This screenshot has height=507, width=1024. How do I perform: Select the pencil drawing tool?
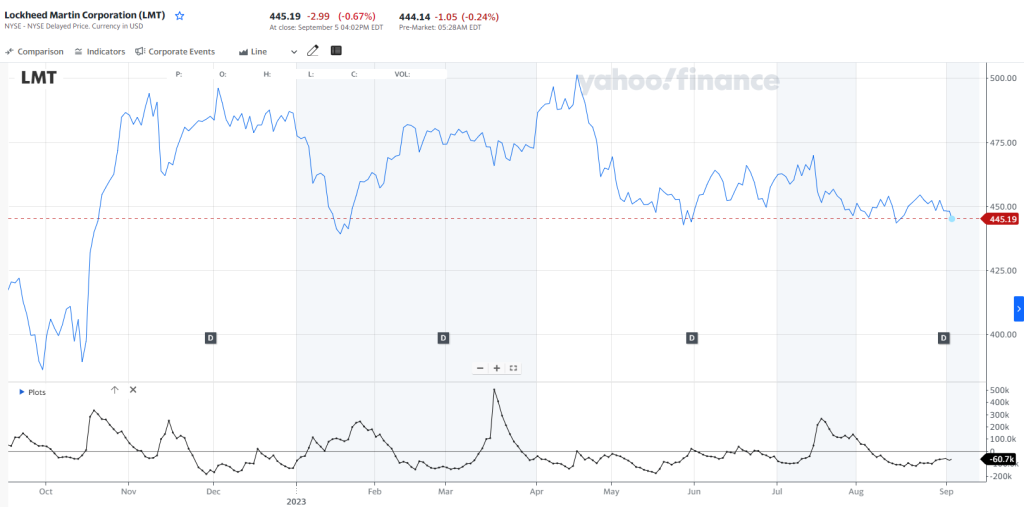point(313,50)
